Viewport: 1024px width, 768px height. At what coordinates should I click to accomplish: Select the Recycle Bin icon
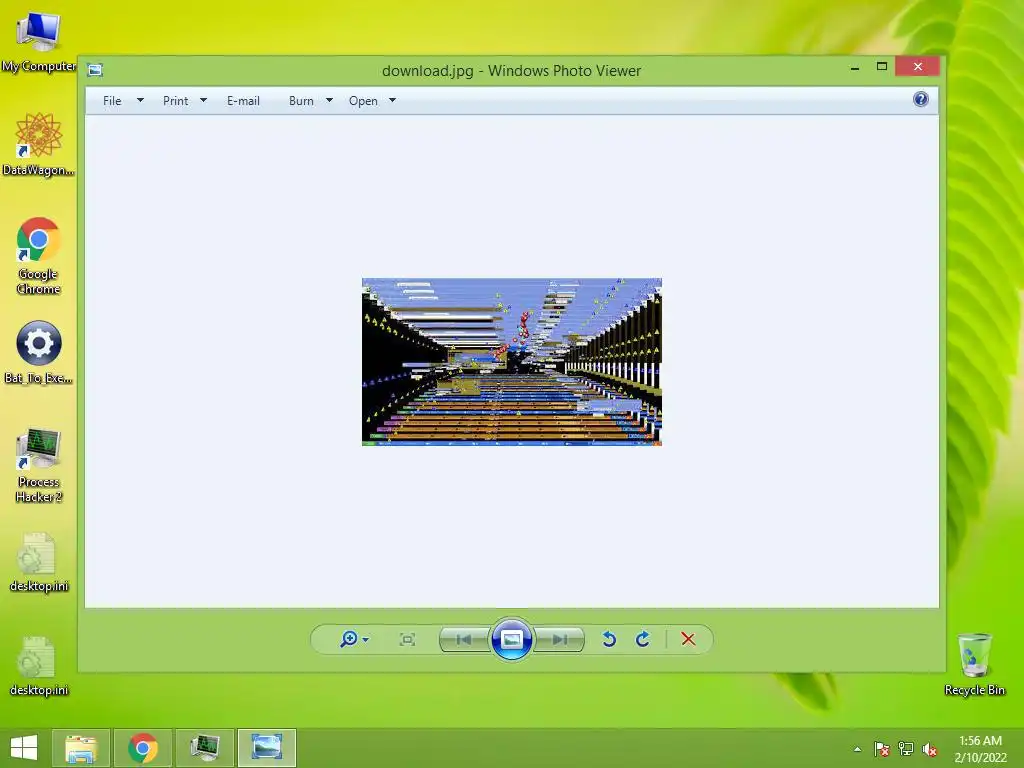974,664
